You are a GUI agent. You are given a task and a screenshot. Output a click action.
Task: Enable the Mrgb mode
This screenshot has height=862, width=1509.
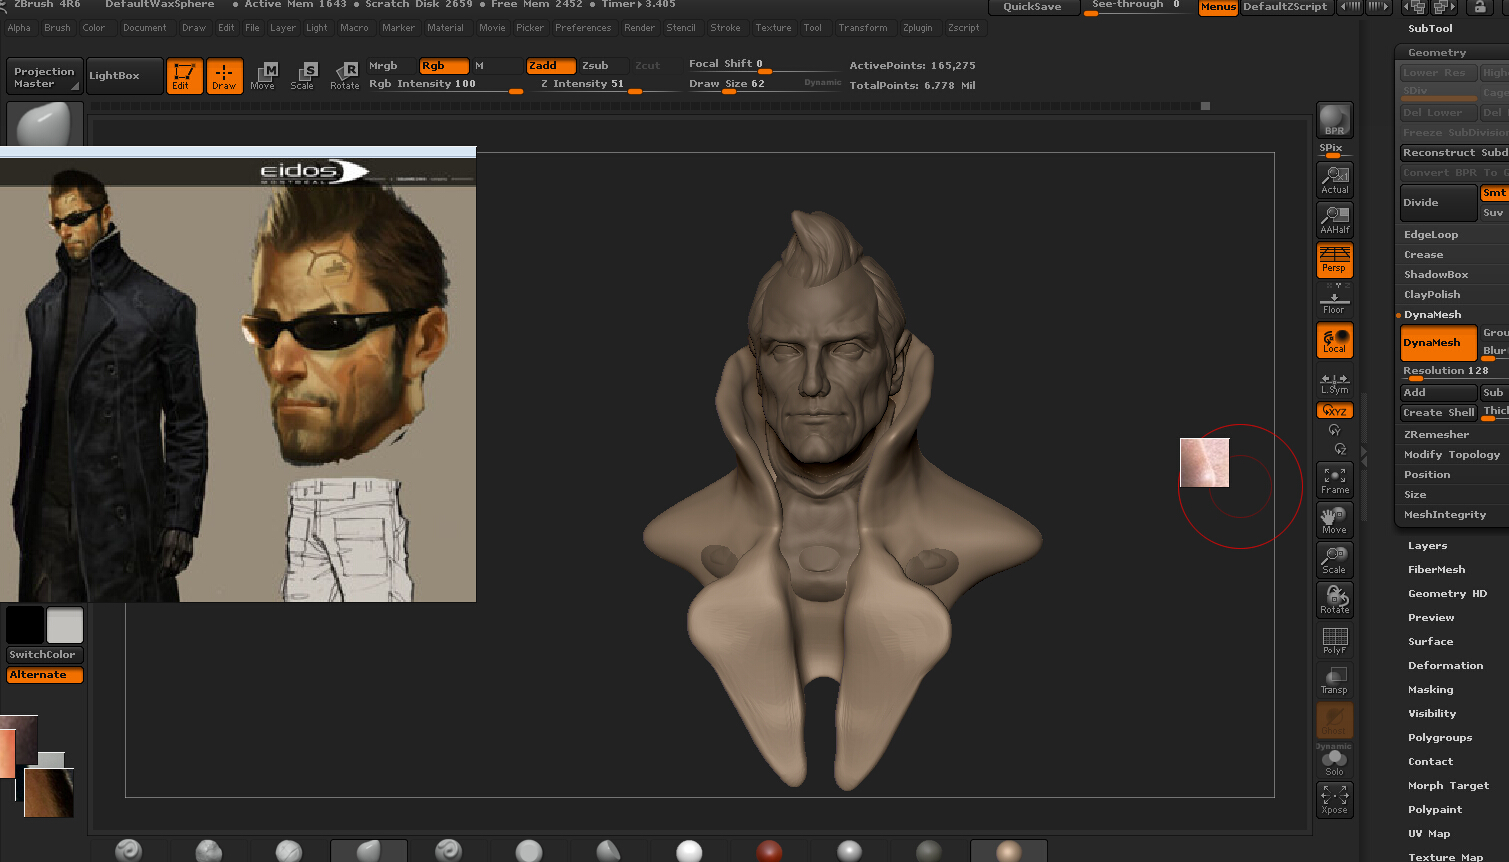391,66
